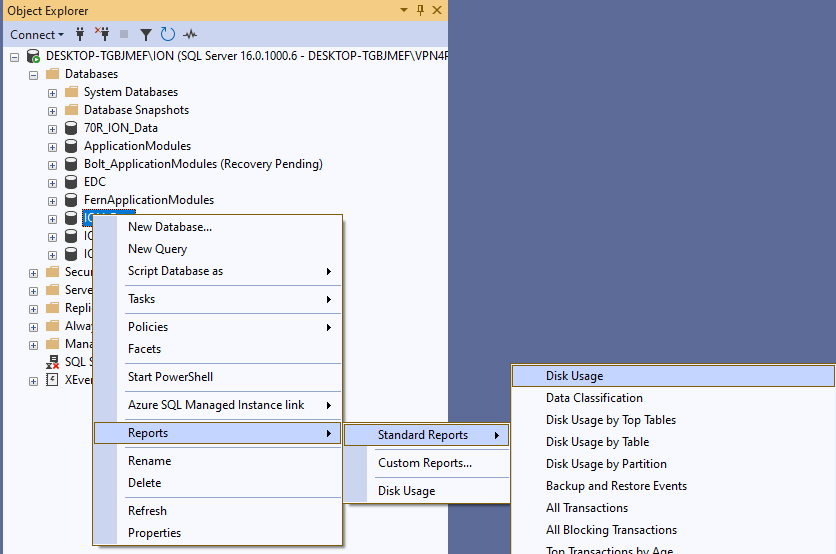This screenshot has width=836, height=554.
Task: Open Custom Reports... menu item
Action: click(427, 463)
